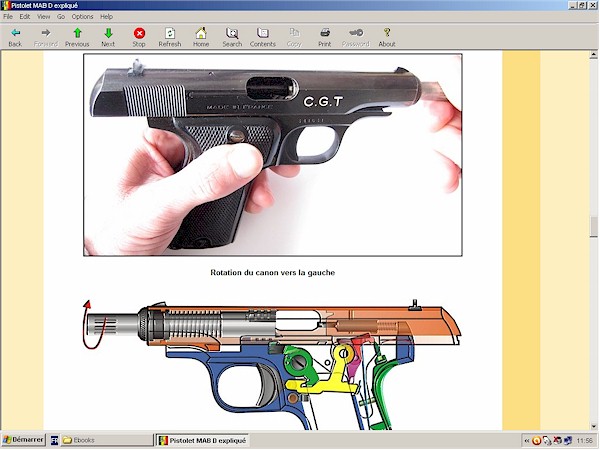The image size is (600, 450).
Task: Open the Help menu
Action: pyautogui.click(x=106, y=16)
